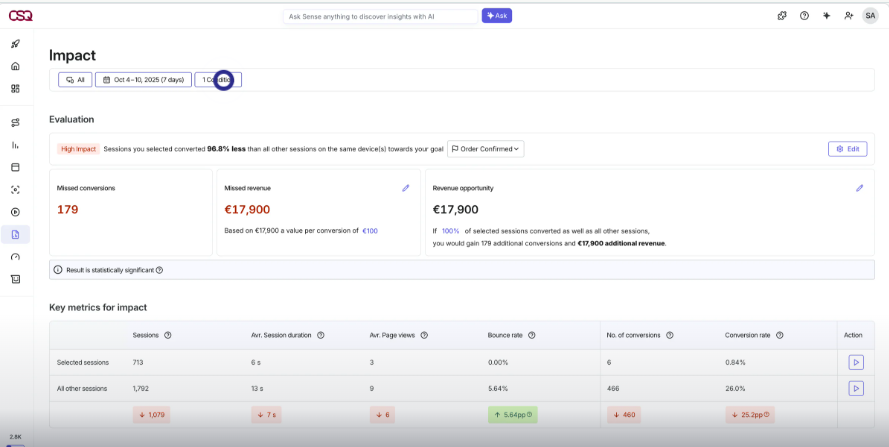This screenshot has width=889, height=447.
Task: Open the bottom tray icon in sidebar
Action: [15, 279]
